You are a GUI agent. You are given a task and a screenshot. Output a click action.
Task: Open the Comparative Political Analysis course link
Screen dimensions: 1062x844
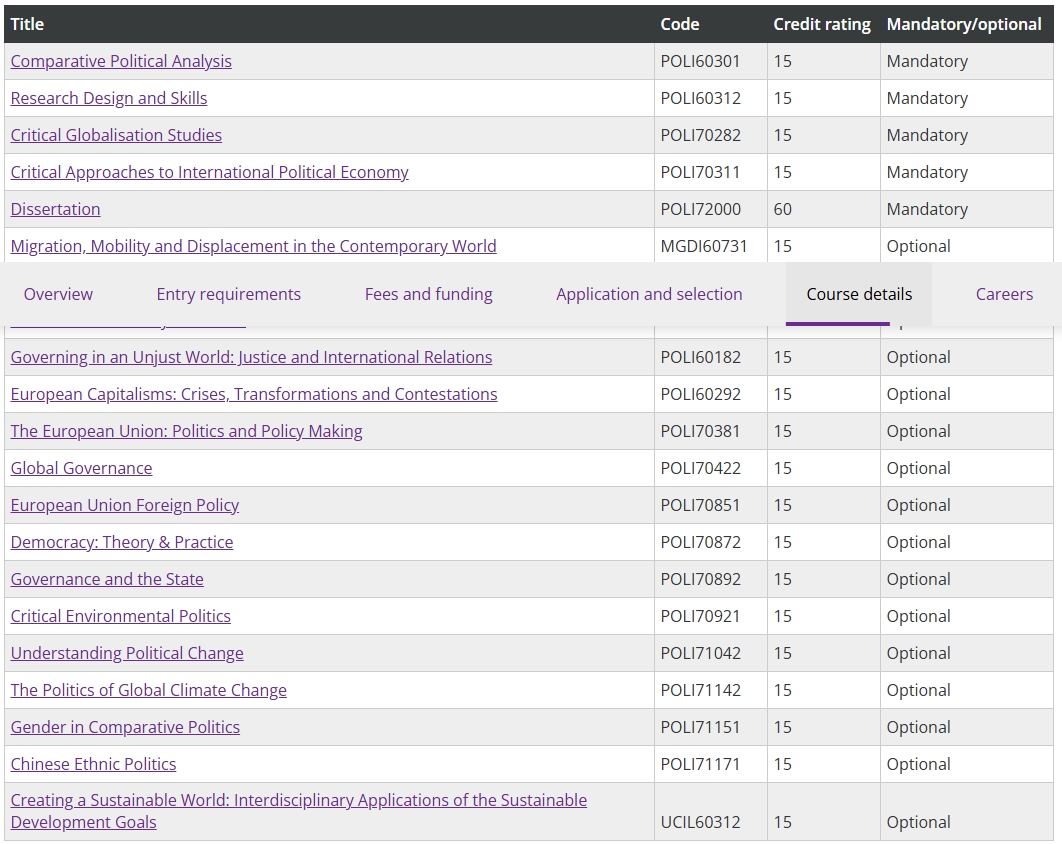pos(121,61)
